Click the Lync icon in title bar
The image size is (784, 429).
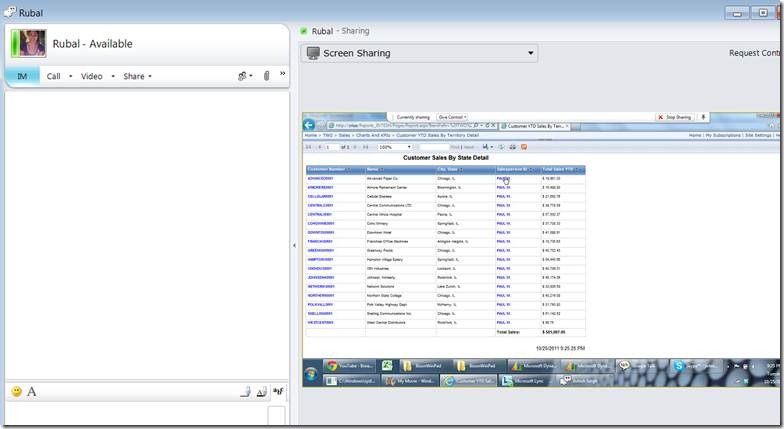coord(9,13)
